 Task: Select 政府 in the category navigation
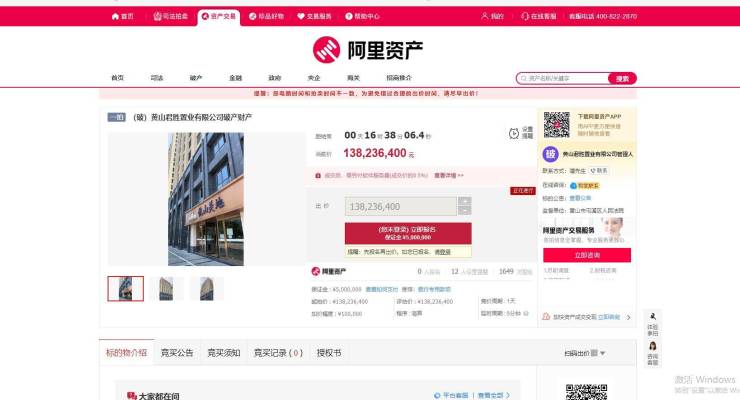(275, 78)
